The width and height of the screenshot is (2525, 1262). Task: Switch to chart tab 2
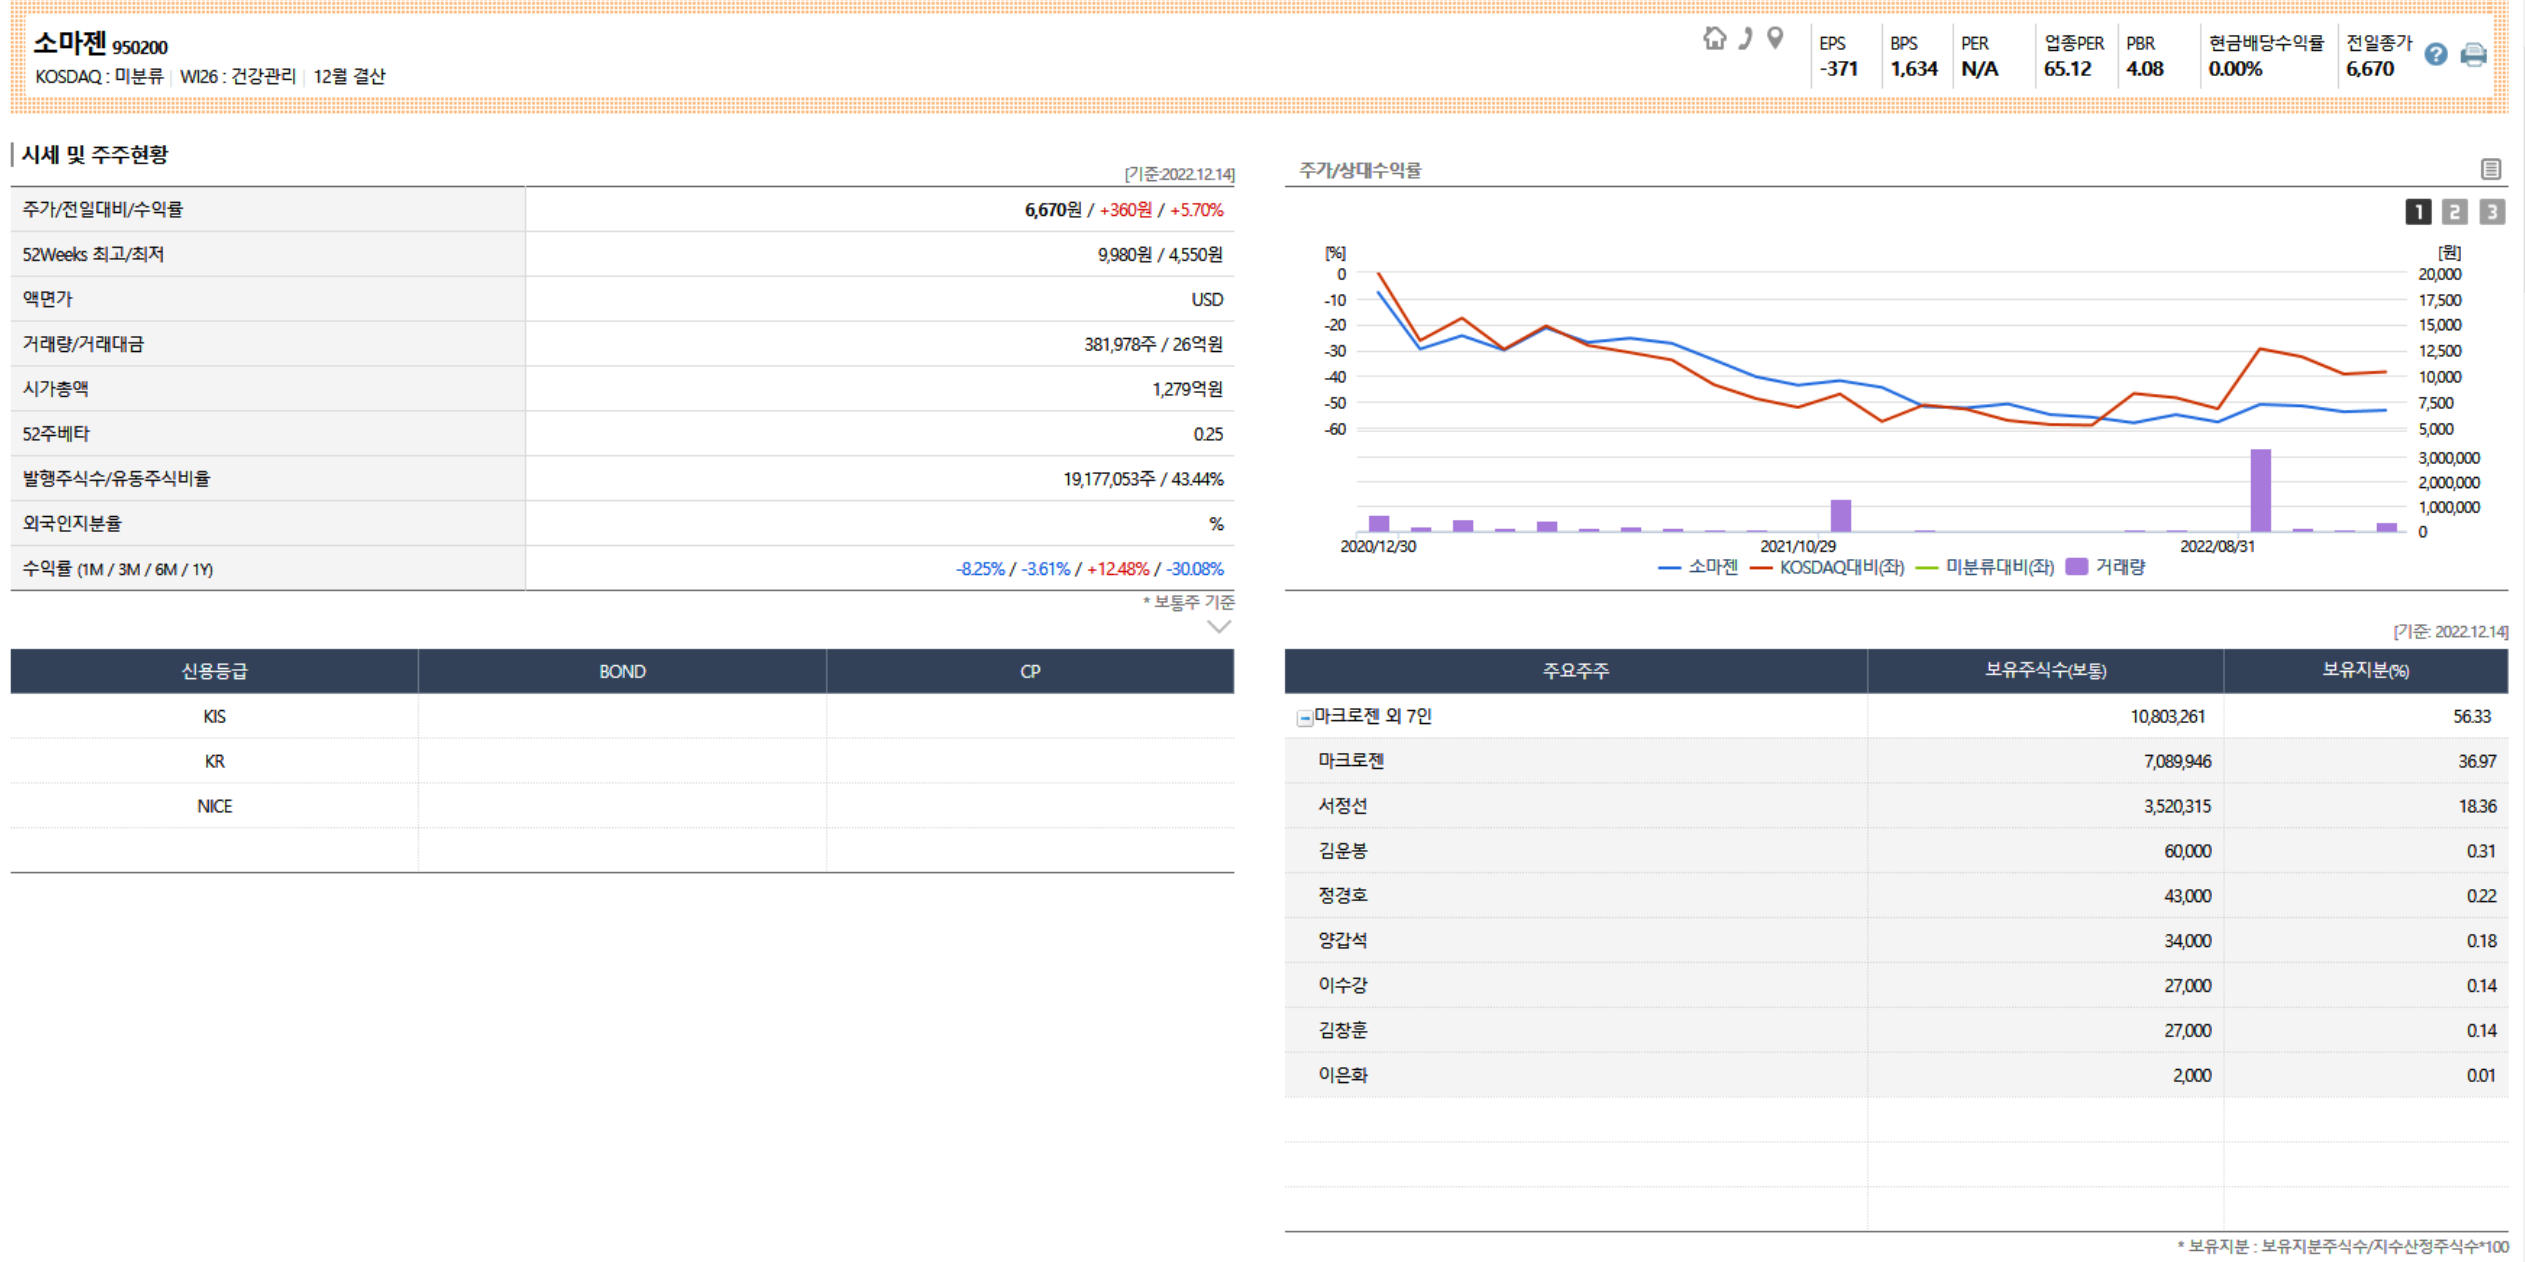click(x=2454, y=212)
